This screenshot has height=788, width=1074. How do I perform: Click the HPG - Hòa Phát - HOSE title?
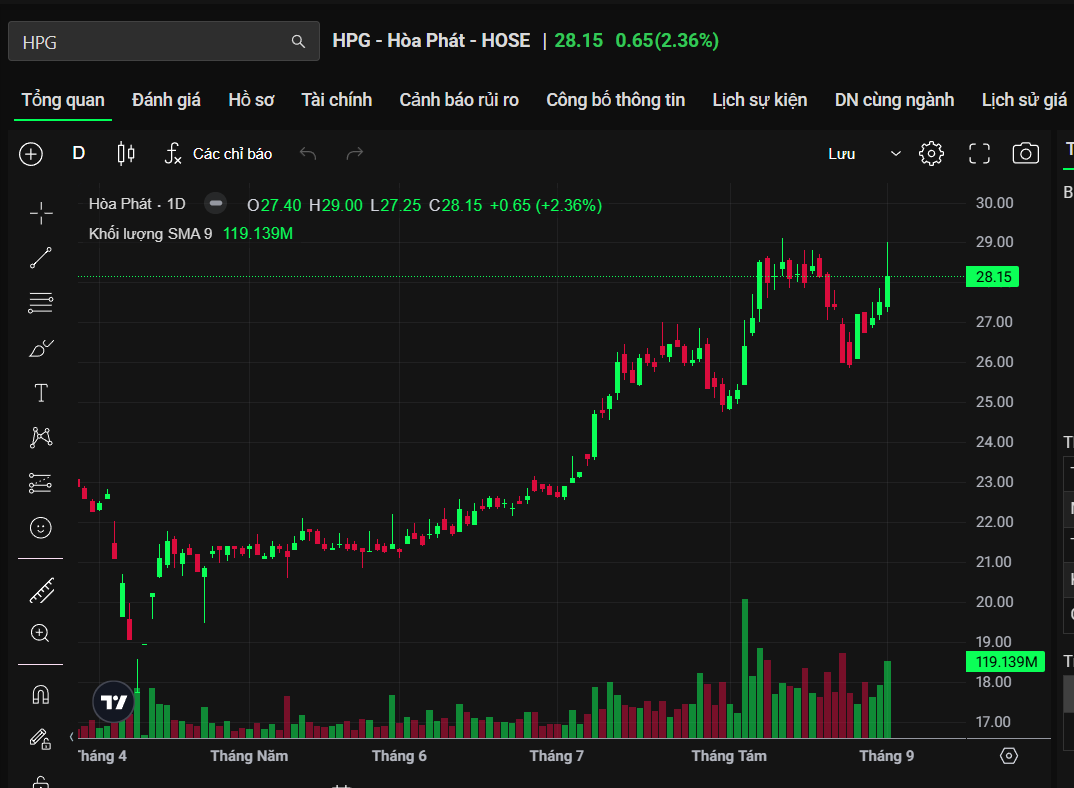[432, 40]
